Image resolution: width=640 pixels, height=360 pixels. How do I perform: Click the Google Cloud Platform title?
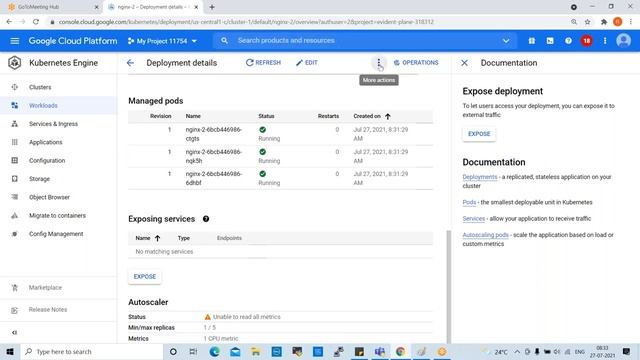point(73,41)
